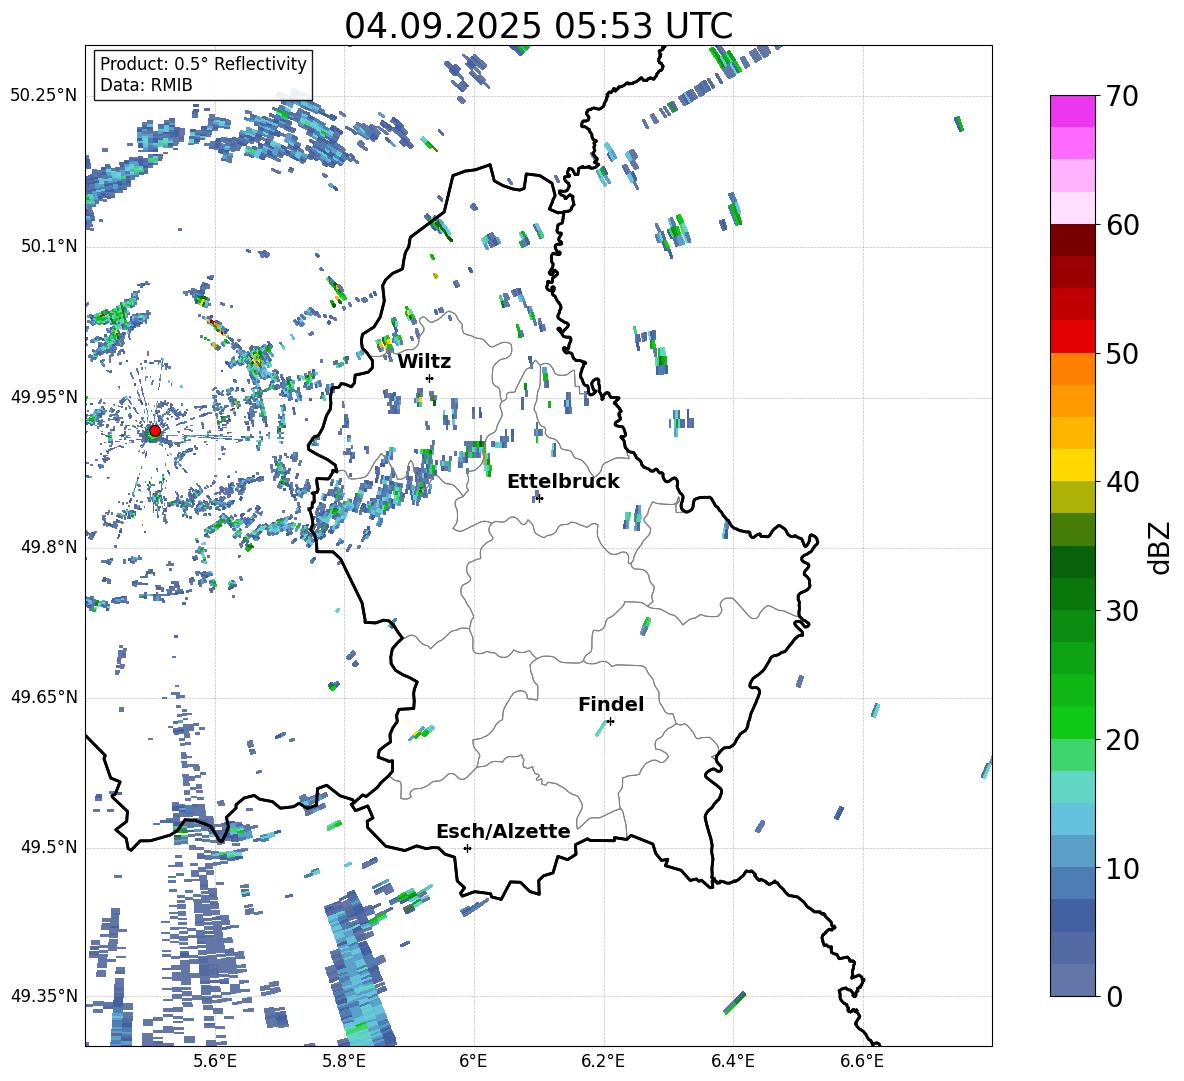Click the dark maroon band below 60 dBZ
The image size is (1184, 1081).
(1072, 240)
